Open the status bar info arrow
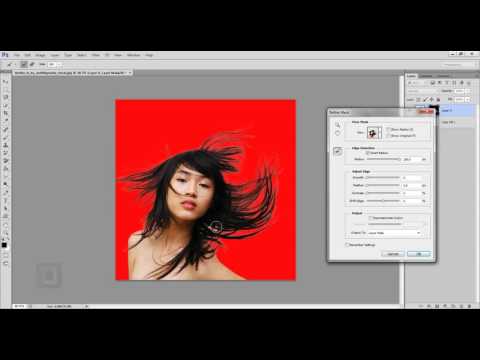 coord(86,306)
